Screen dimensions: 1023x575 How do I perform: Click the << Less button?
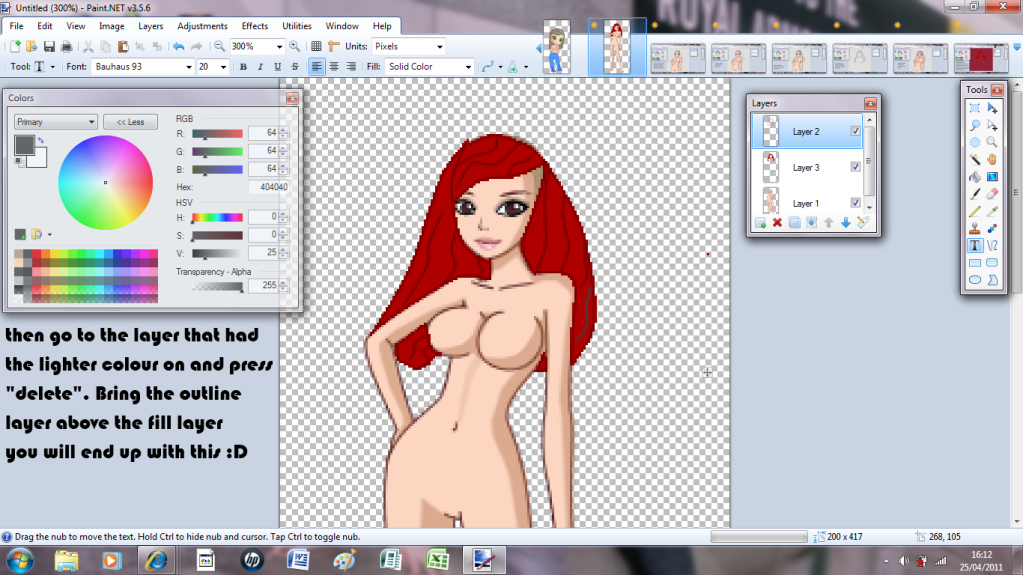[x=130, y=122]
